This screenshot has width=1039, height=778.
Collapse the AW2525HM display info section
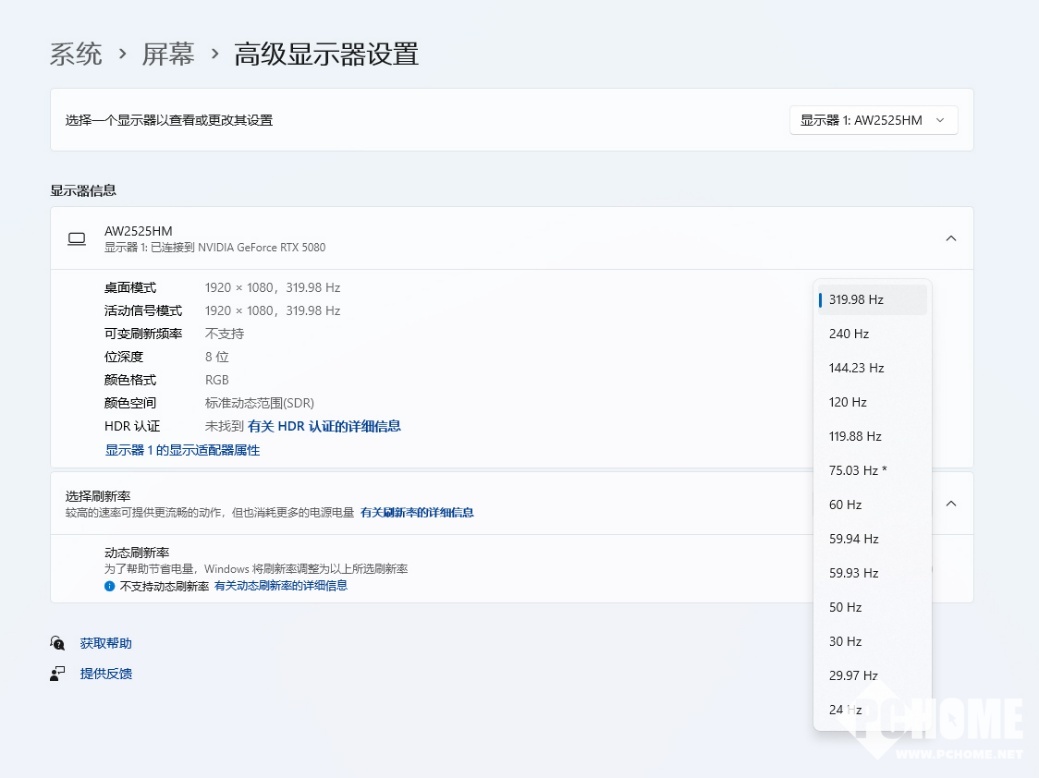pyautogui.click(x=951, y=239)
